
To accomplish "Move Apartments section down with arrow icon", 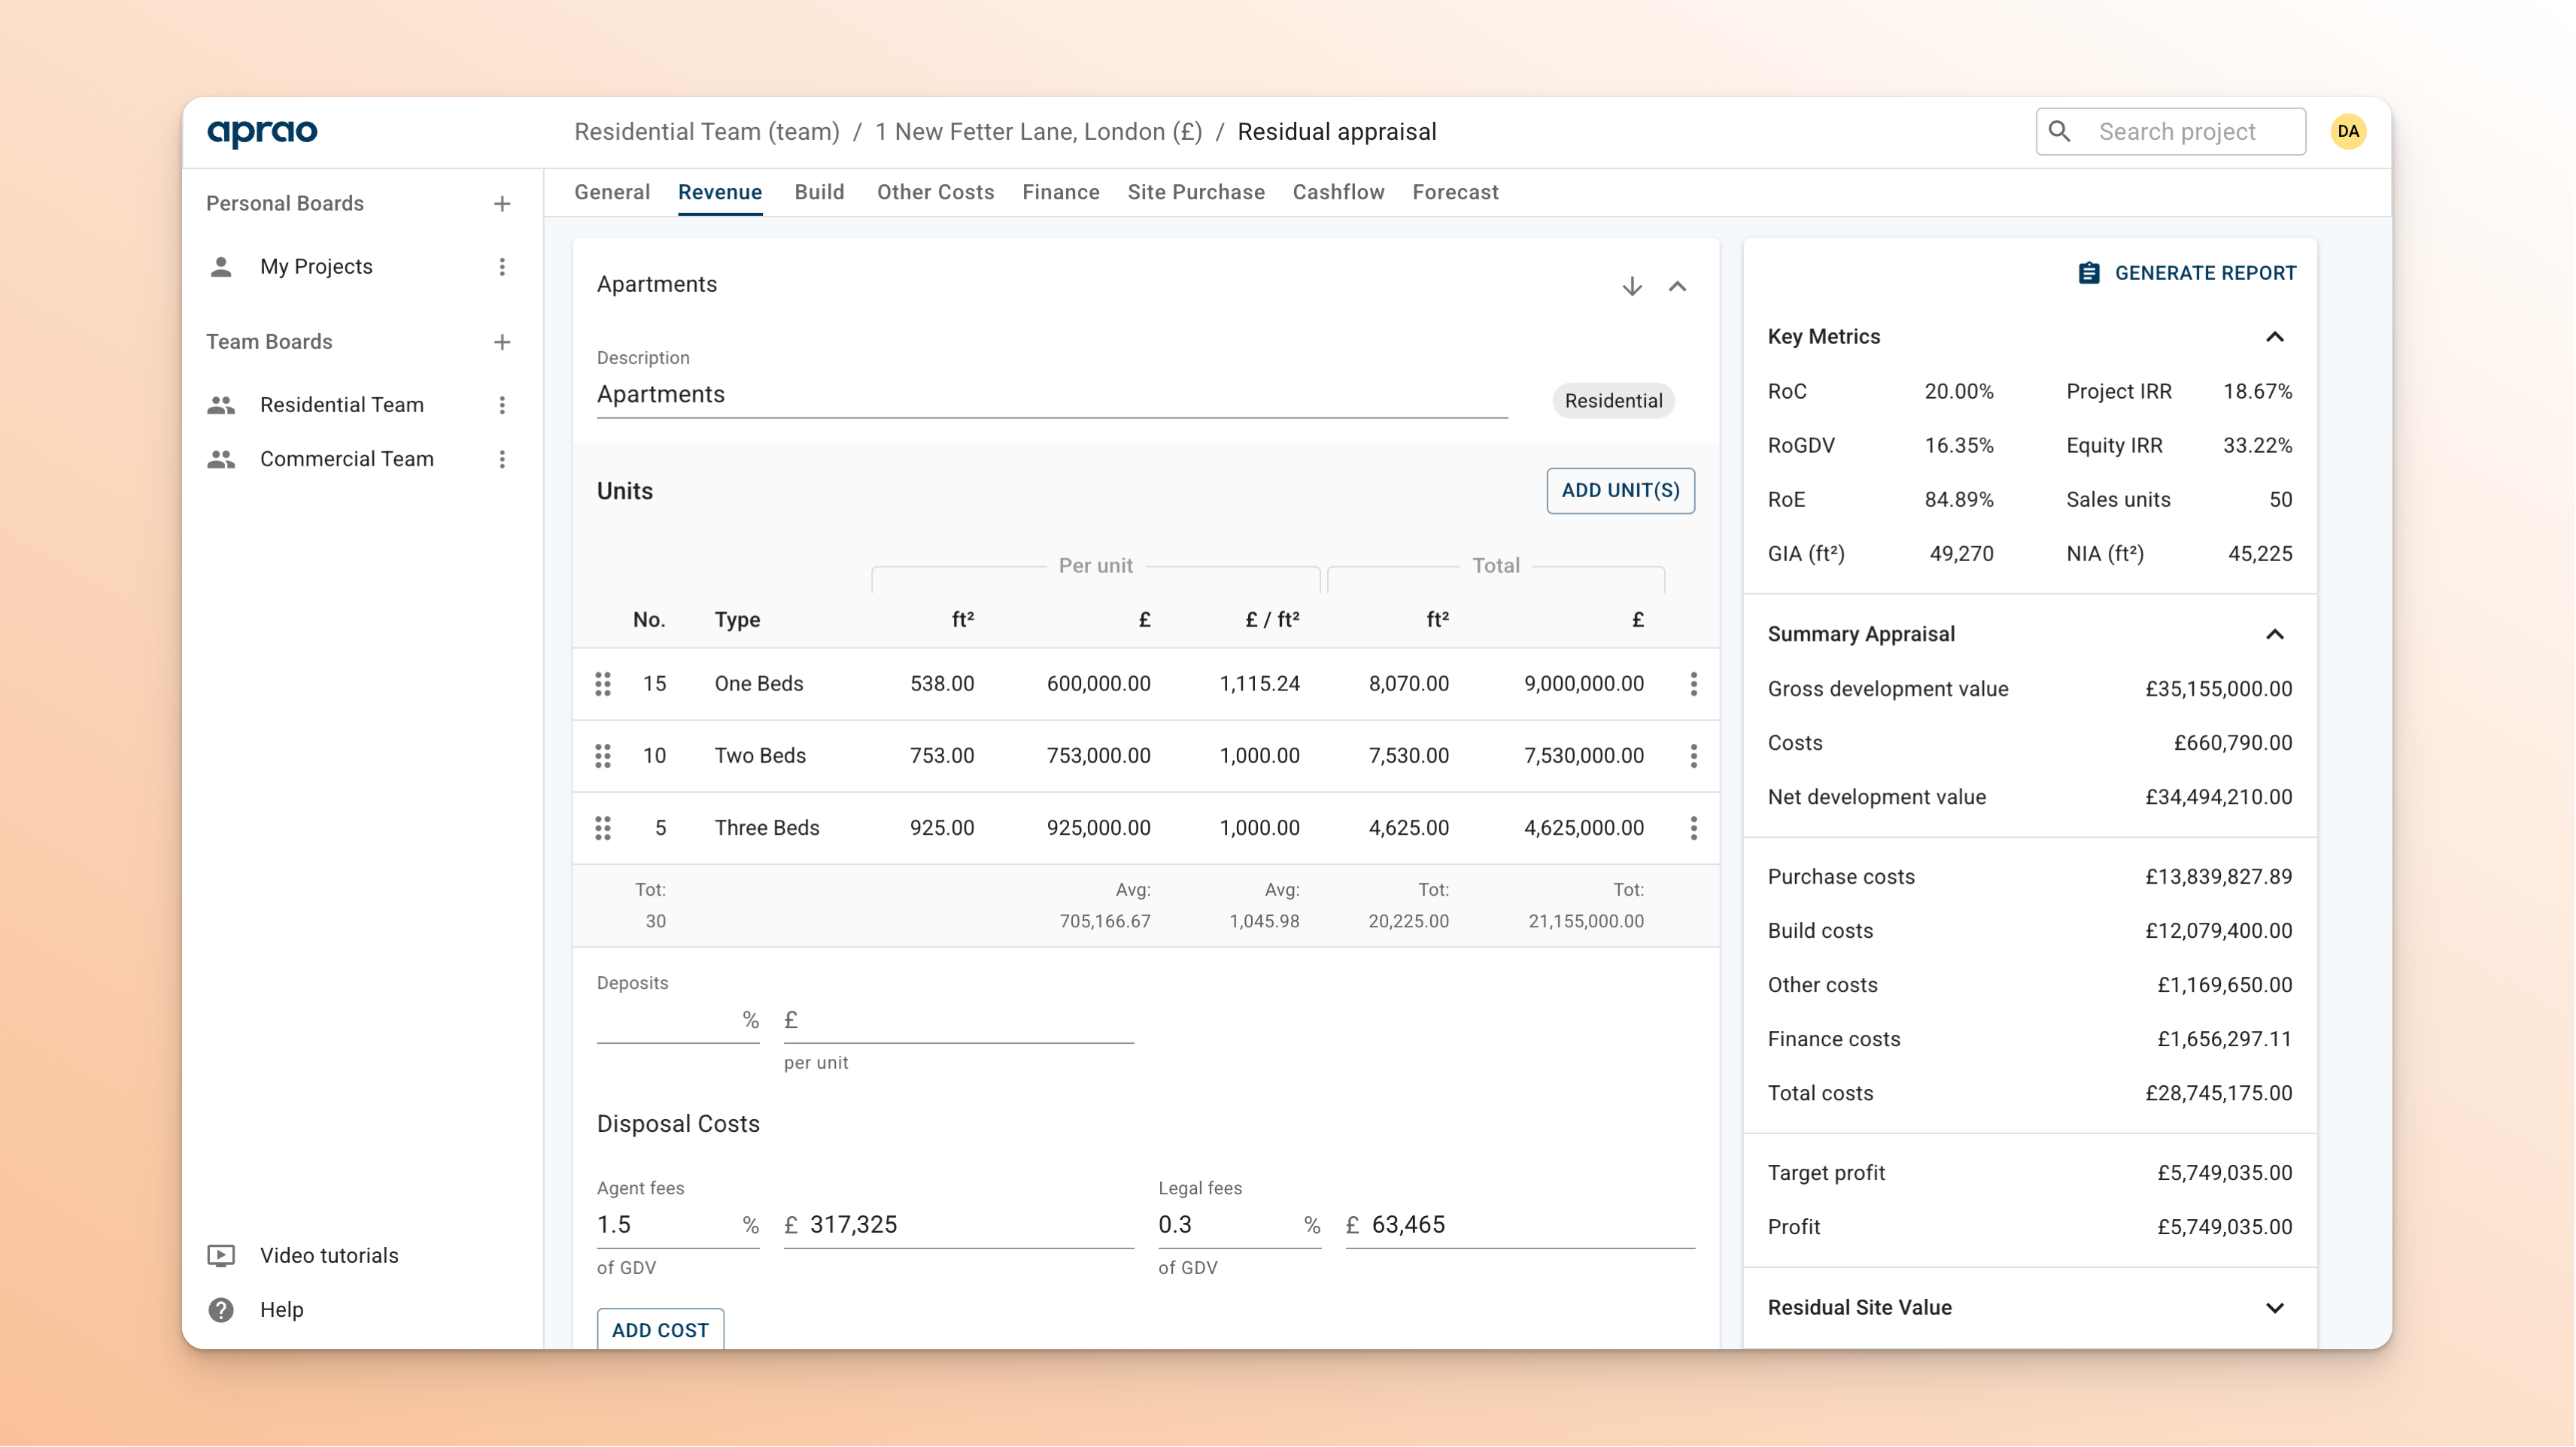I will (1632, 286).
